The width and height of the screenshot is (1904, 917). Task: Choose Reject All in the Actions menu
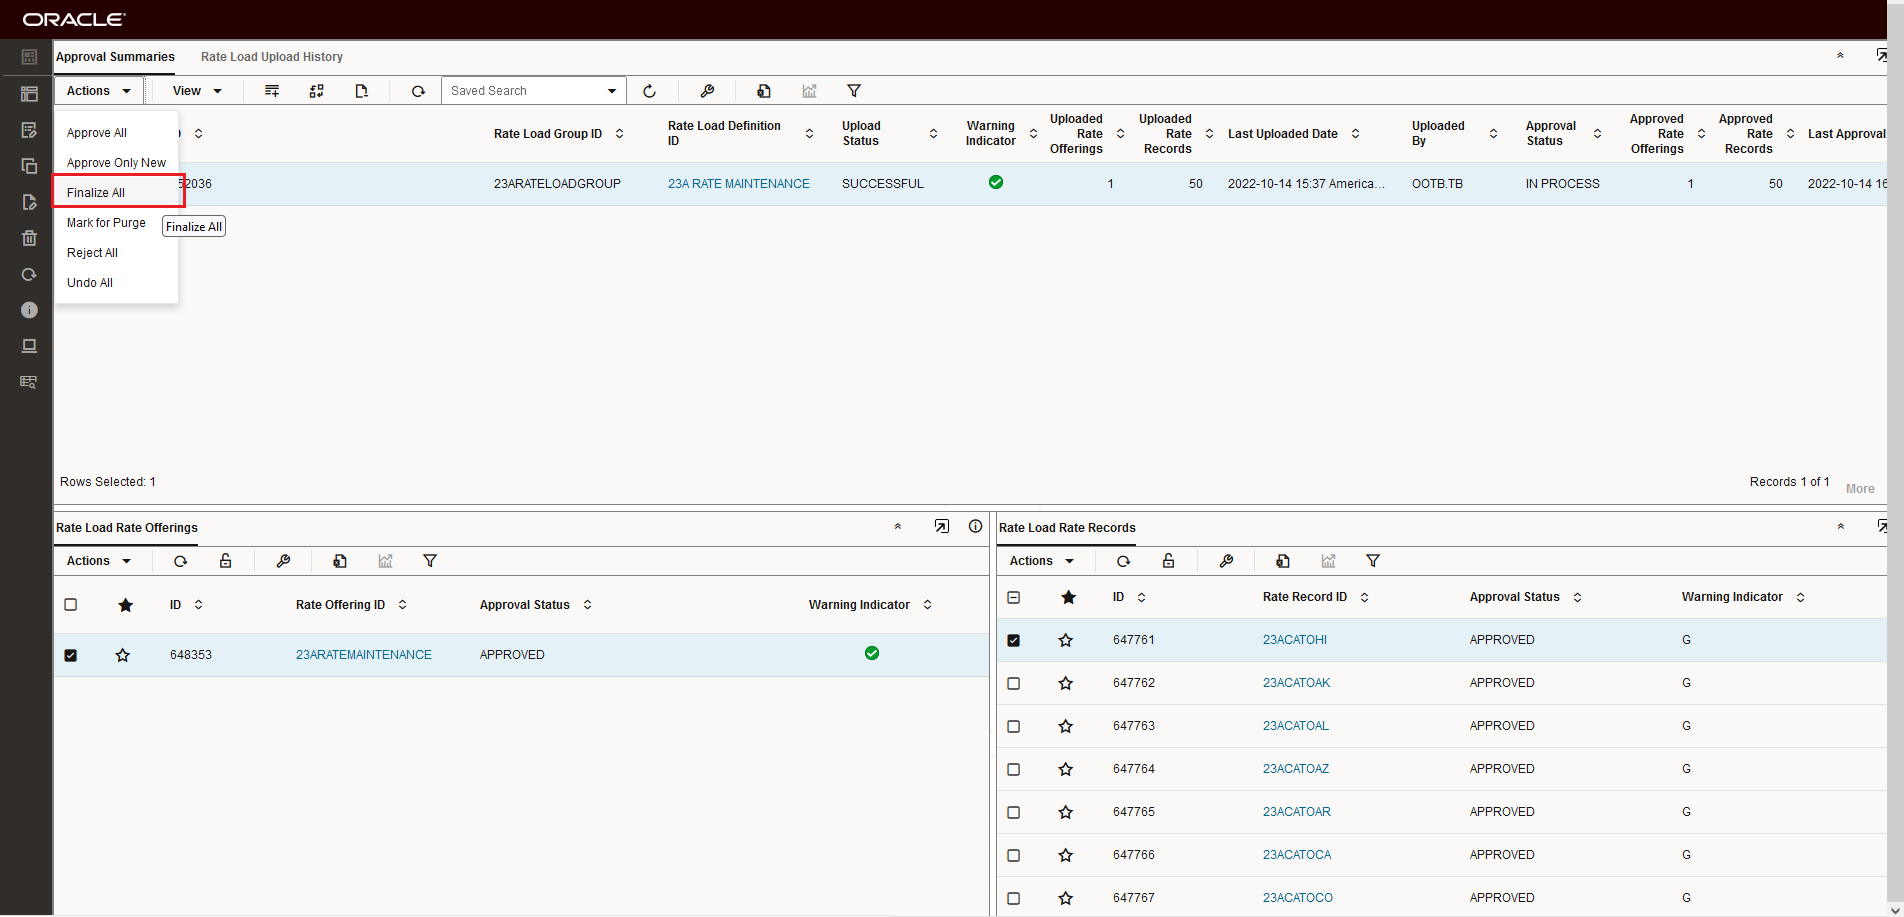[x=92, y=253]
